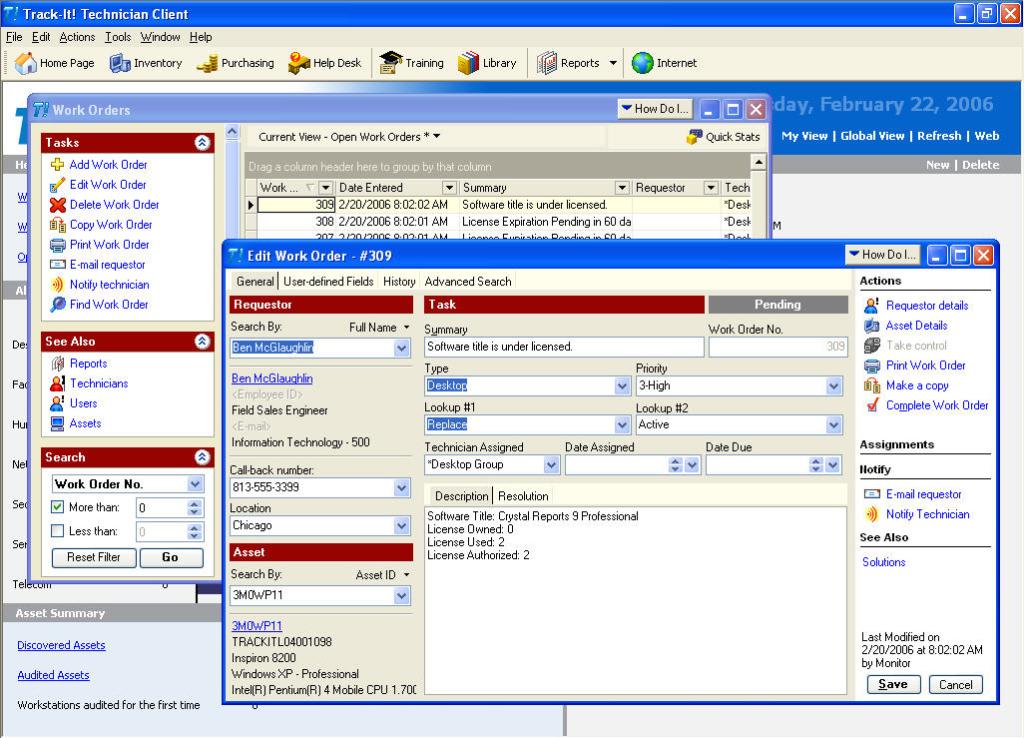Screen dimensions: 1024x738
Task: Click the Technicians icon under See Also
Action: coord(57,383)
